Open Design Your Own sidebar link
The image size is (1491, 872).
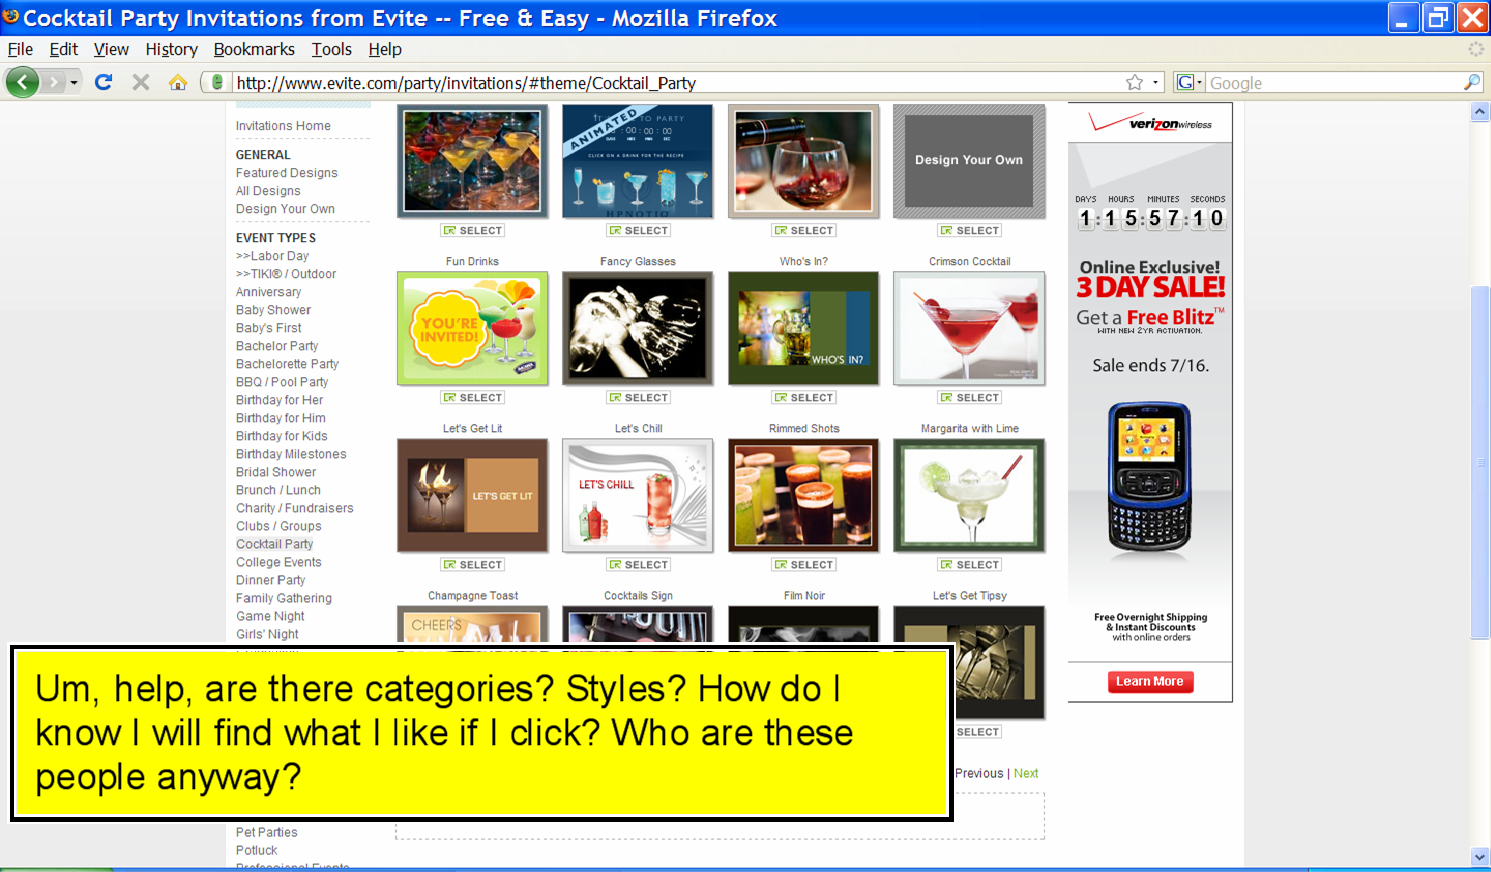pyautogui.click(x=285, y=209)
